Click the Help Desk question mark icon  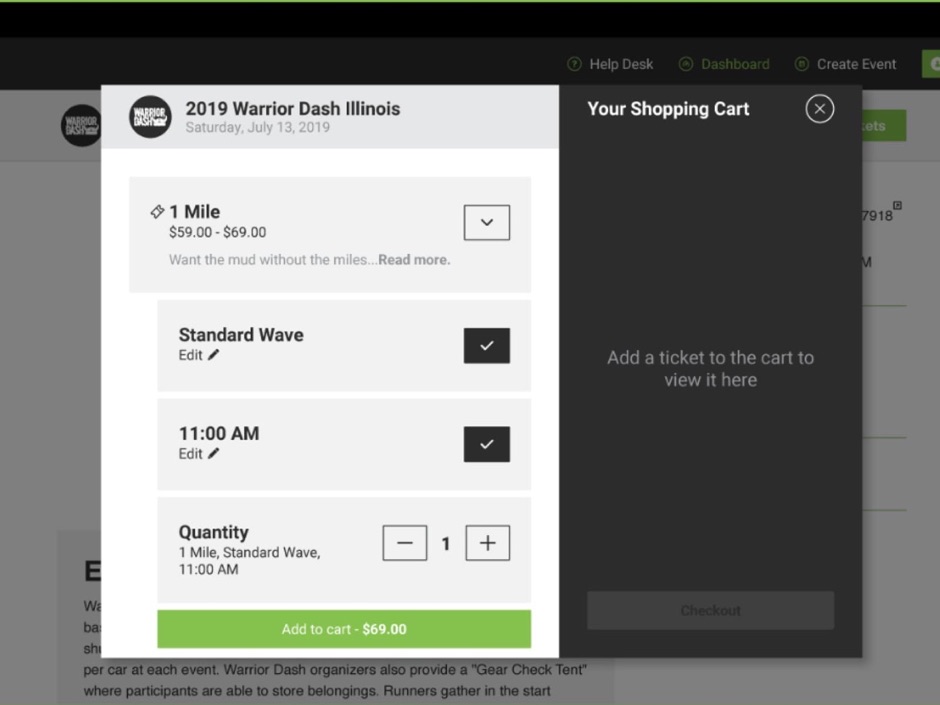(574, 64)
